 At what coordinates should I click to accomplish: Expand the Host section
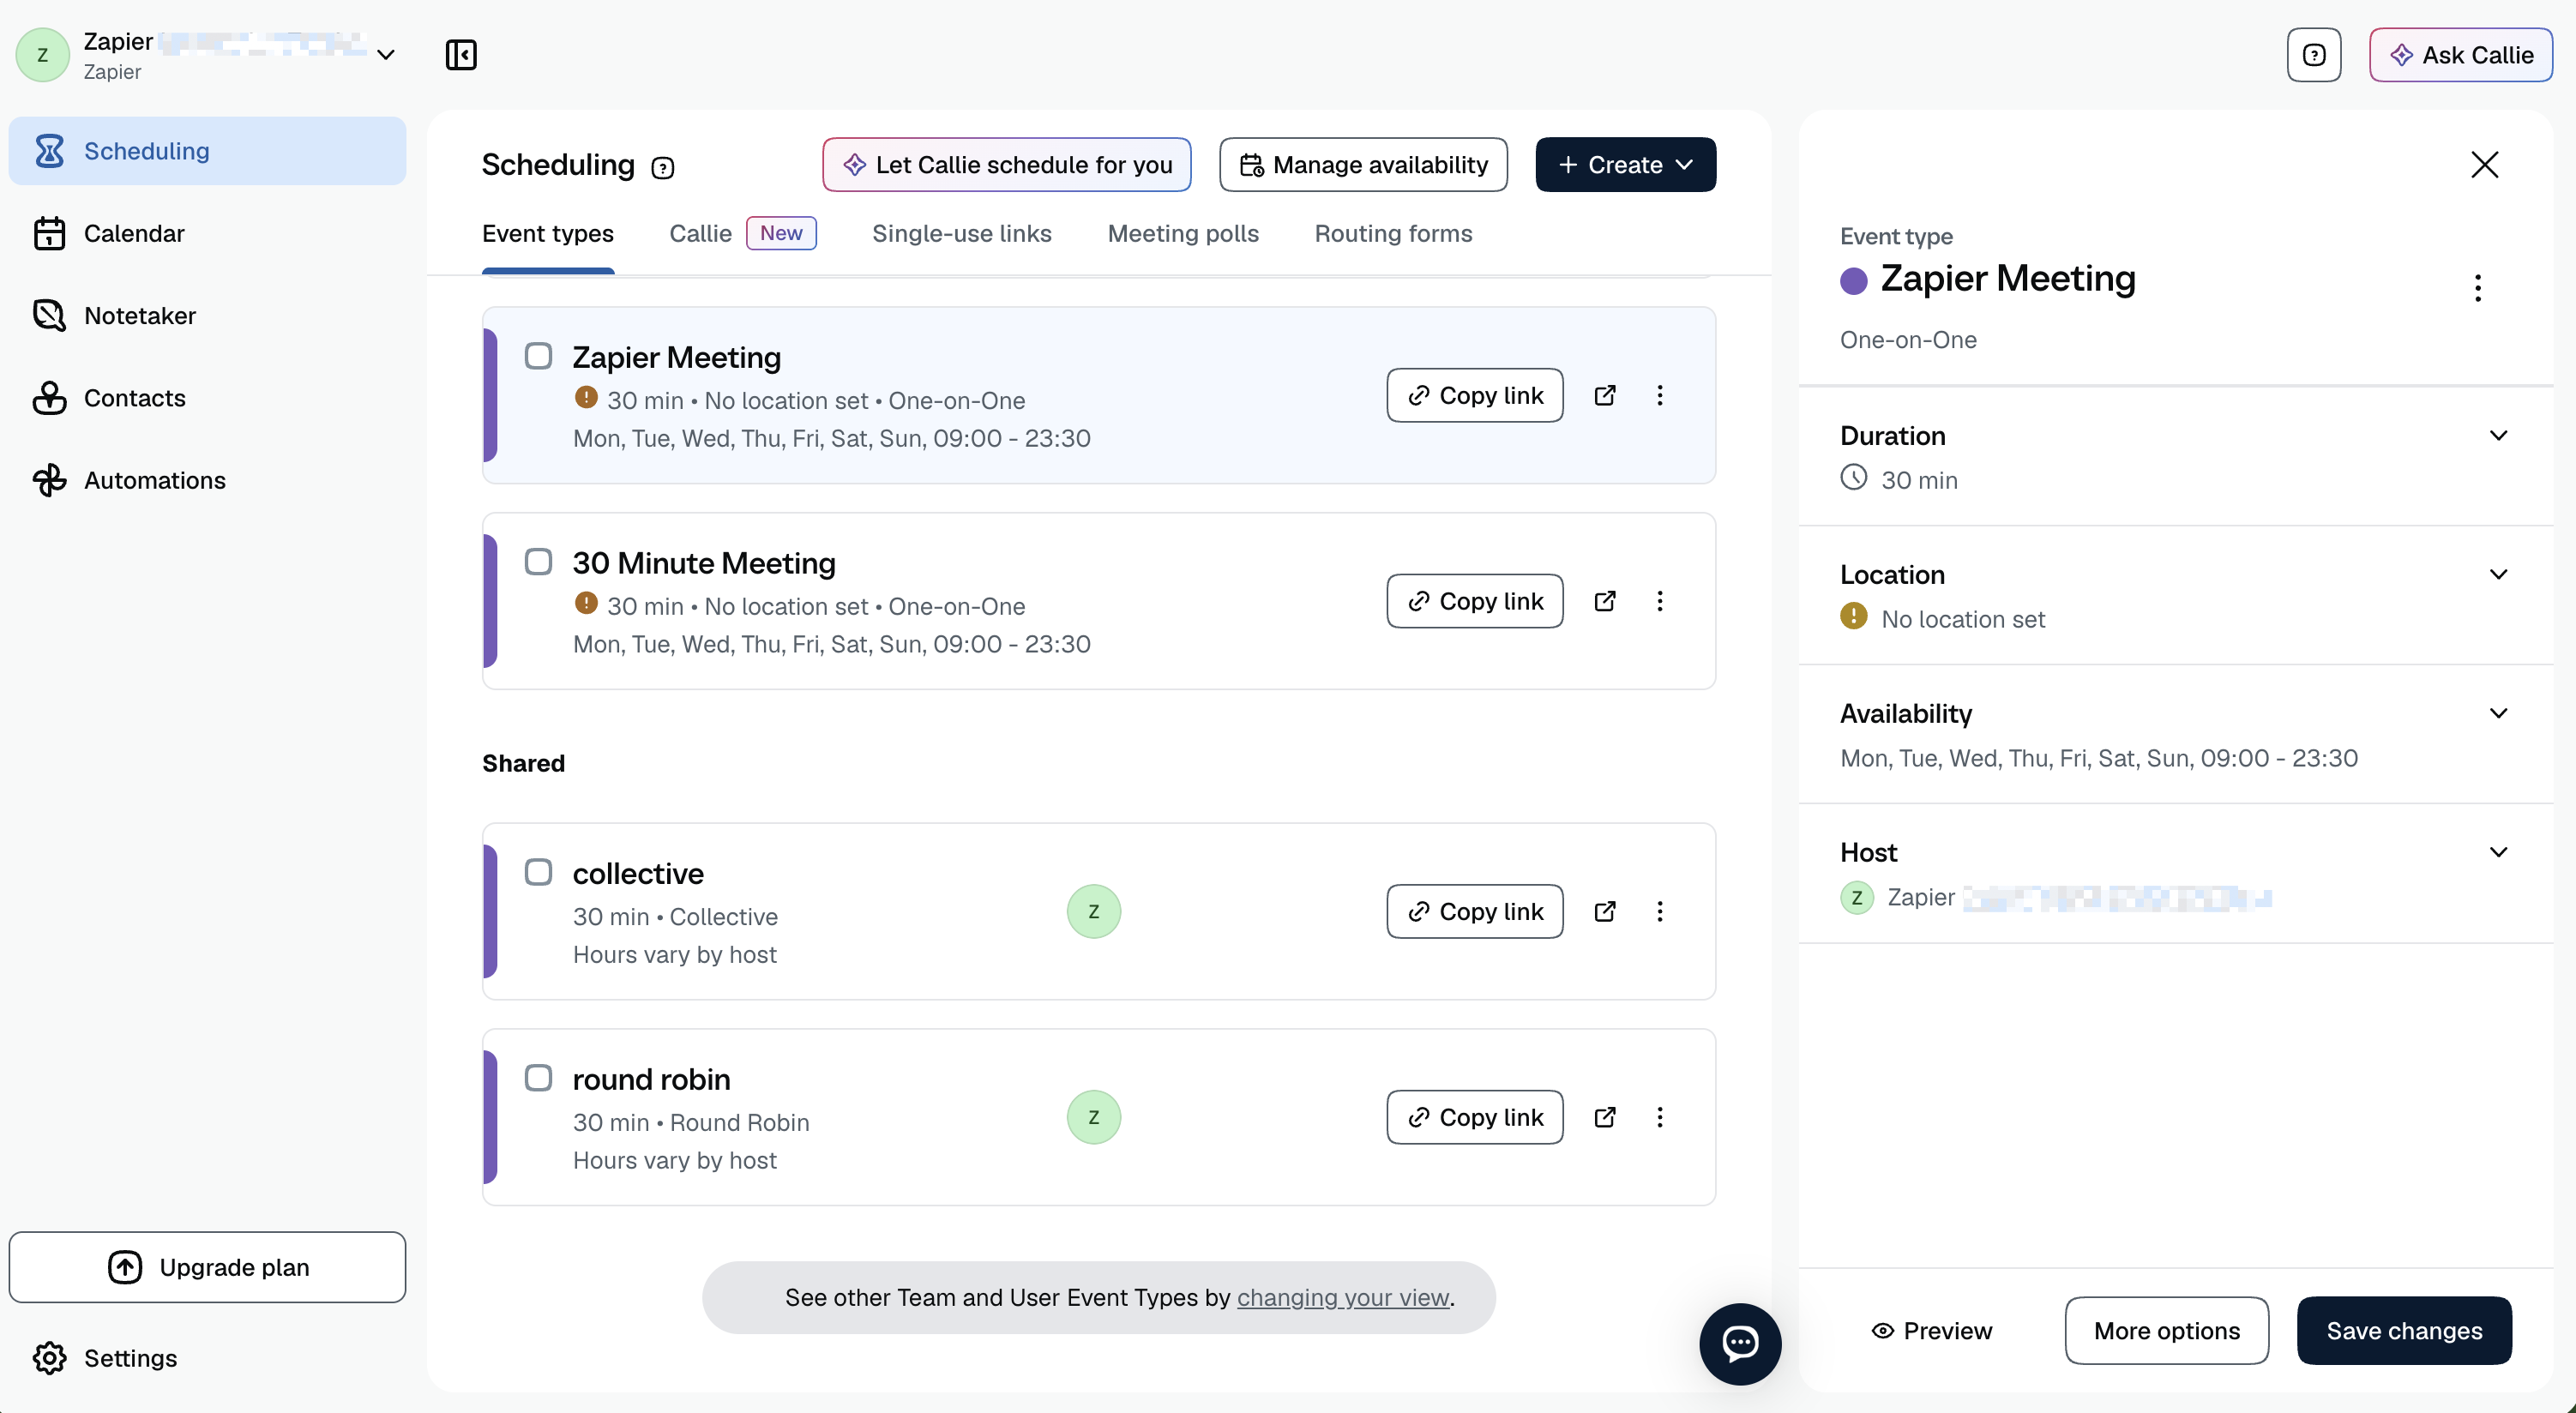(2498, 853)
